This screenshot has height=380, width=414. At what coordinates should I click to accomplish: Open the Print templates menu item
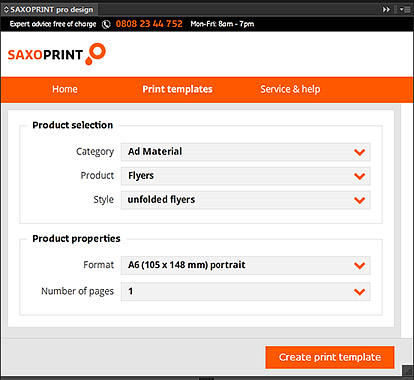tap(177, 89)
